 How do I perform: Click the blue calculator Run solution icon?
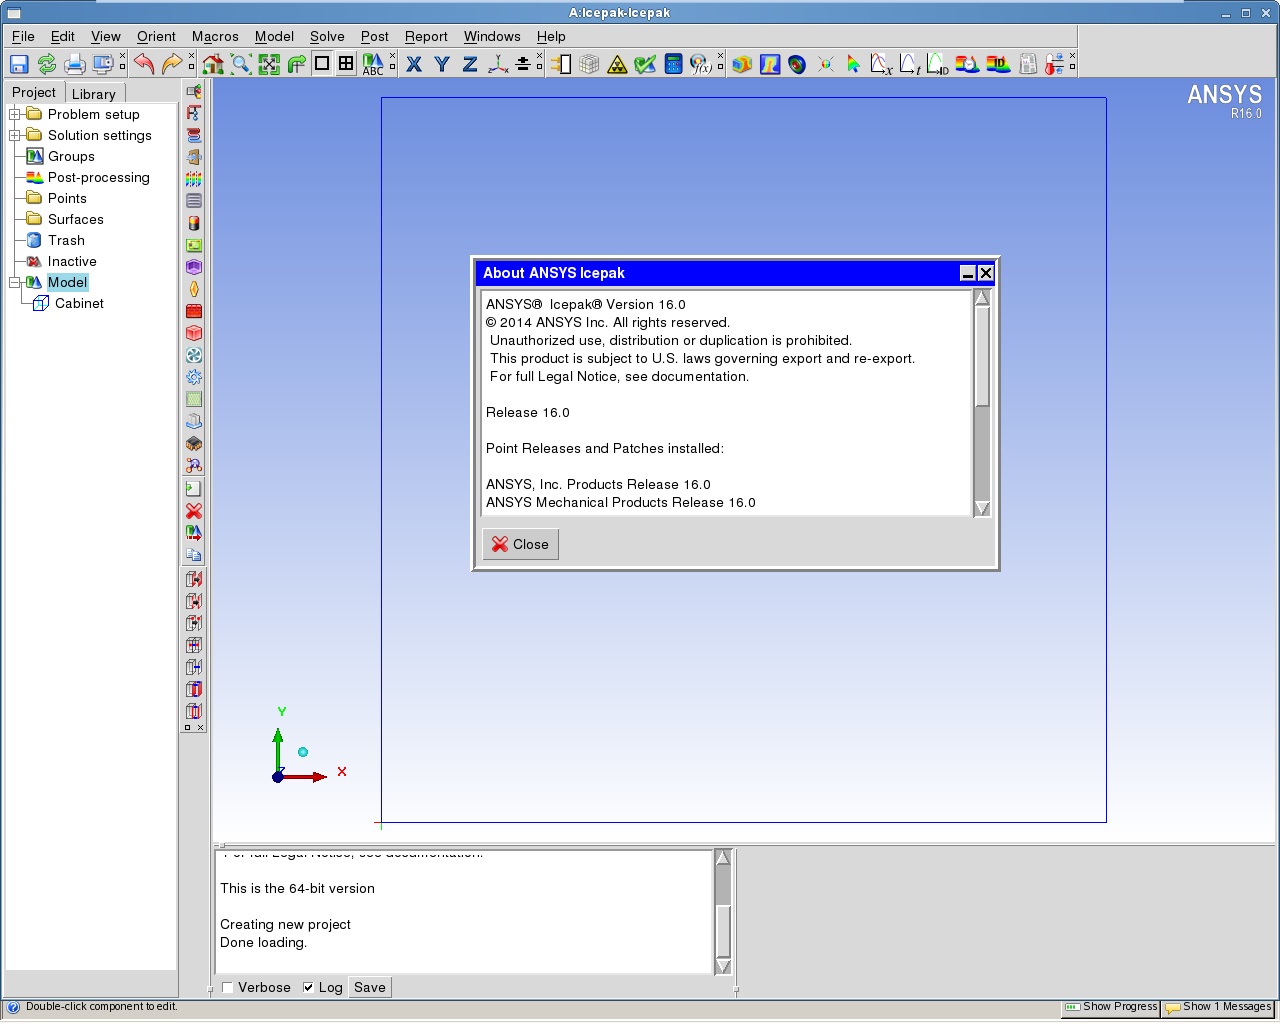coord(673,64)
